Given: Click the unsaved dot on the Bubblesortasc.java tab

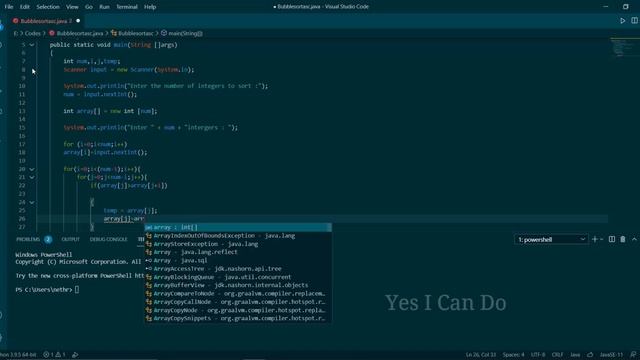Looking at the screenshot, I should coord(78,21).
